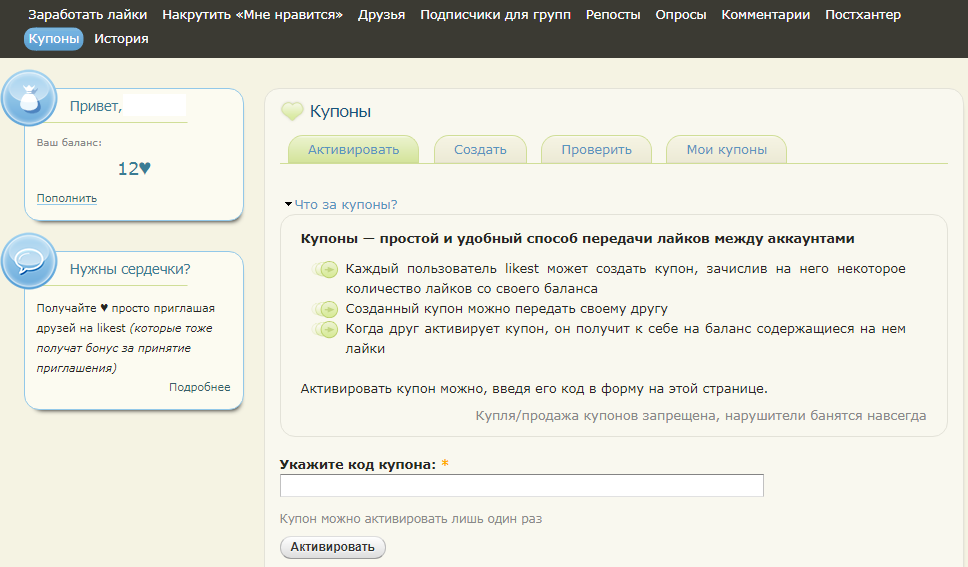The height and width of the screenshot is (567, 968).
Task: Click the heart icon next to Купоны heading
Action: click(291, 112)
